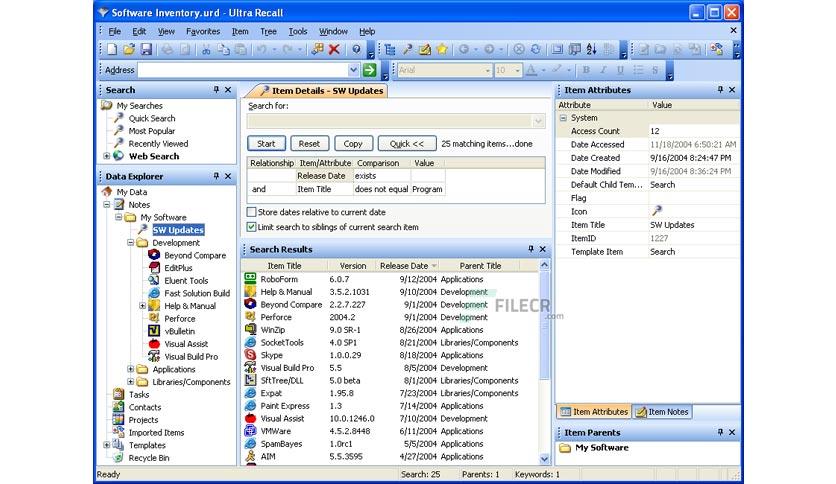Viewport: 836px width, 484px height.
Task: Expand the Web Search node
Action: 107,156
